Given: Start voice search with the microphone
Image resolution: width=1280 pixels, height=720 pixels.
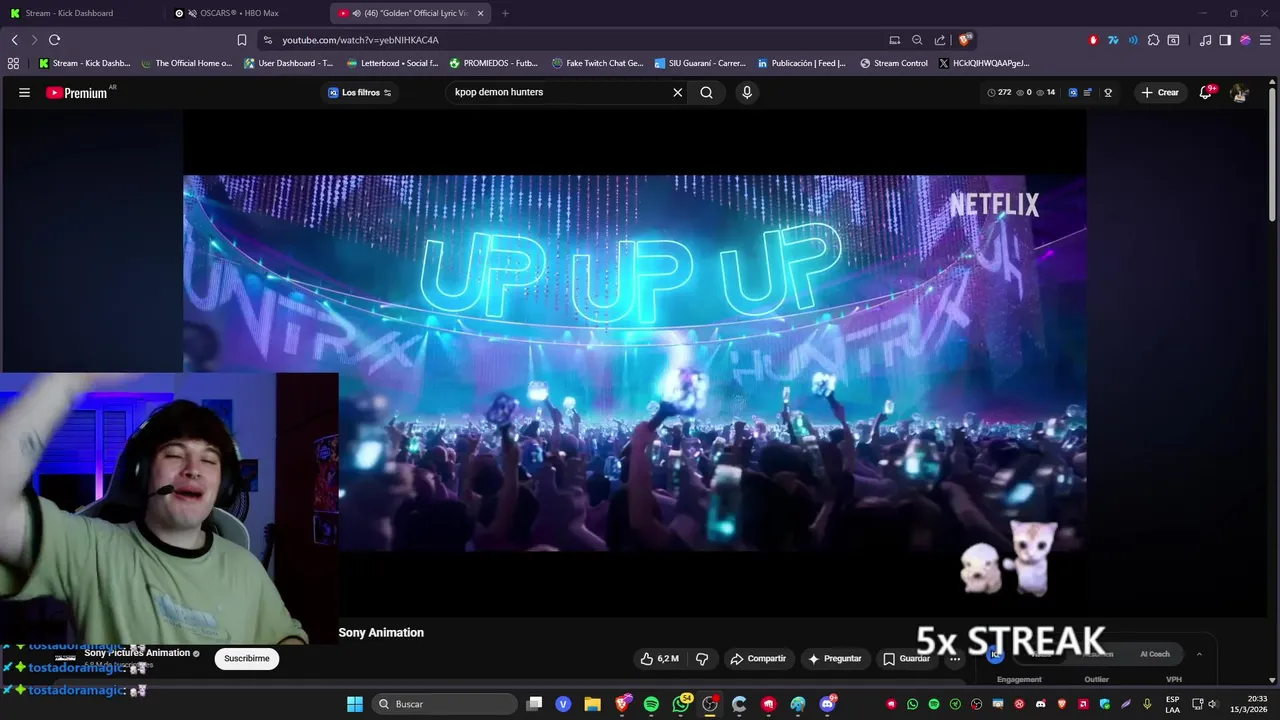Looking at the screenshot, I should pyautogui.click(x=746, y=92).
